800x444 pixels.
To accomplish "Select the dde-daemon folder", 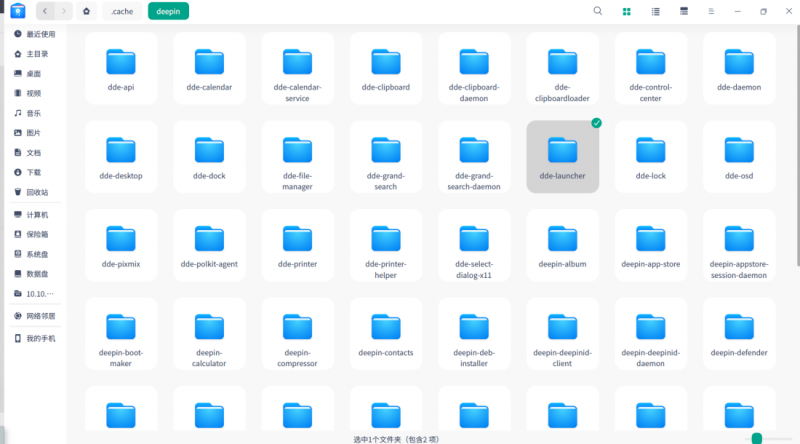I will pos(739,68).
